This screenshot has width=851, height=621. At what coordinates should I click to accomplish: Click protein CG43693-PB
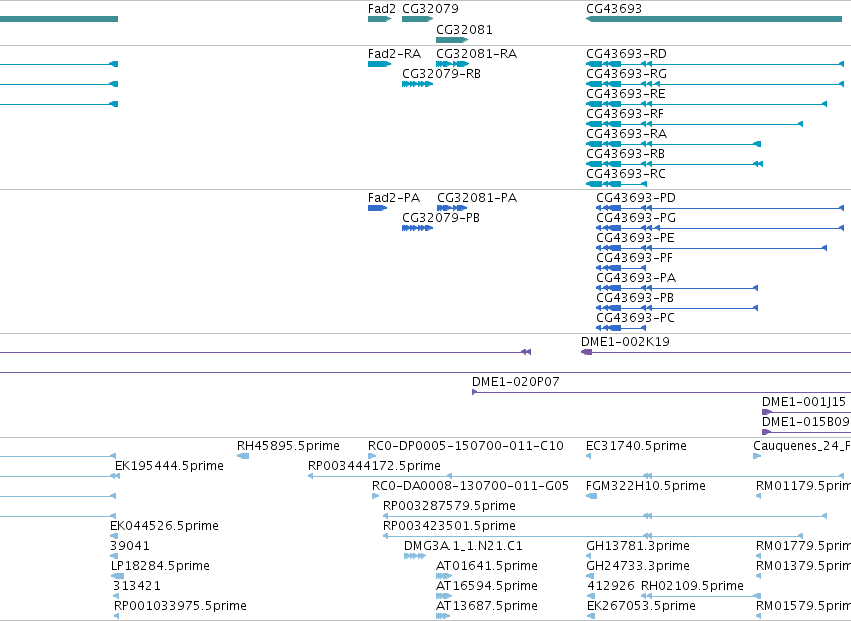click(635, 299)
